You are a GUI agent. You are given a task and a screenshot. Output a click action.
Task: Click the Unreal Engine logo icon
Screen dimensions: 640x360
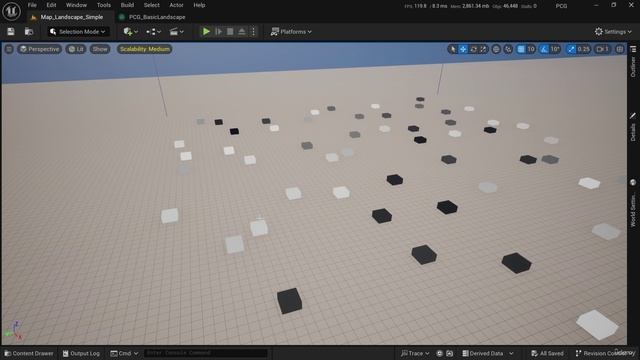pyautogui.click(x=11, y=11)
